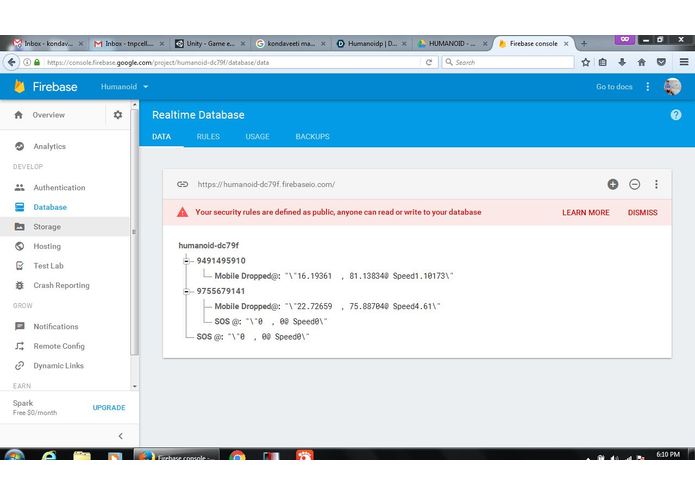This screenshot has width=695, height=494.
Task: Dismiss the security rules warning
Action: (x=642, y=212)
